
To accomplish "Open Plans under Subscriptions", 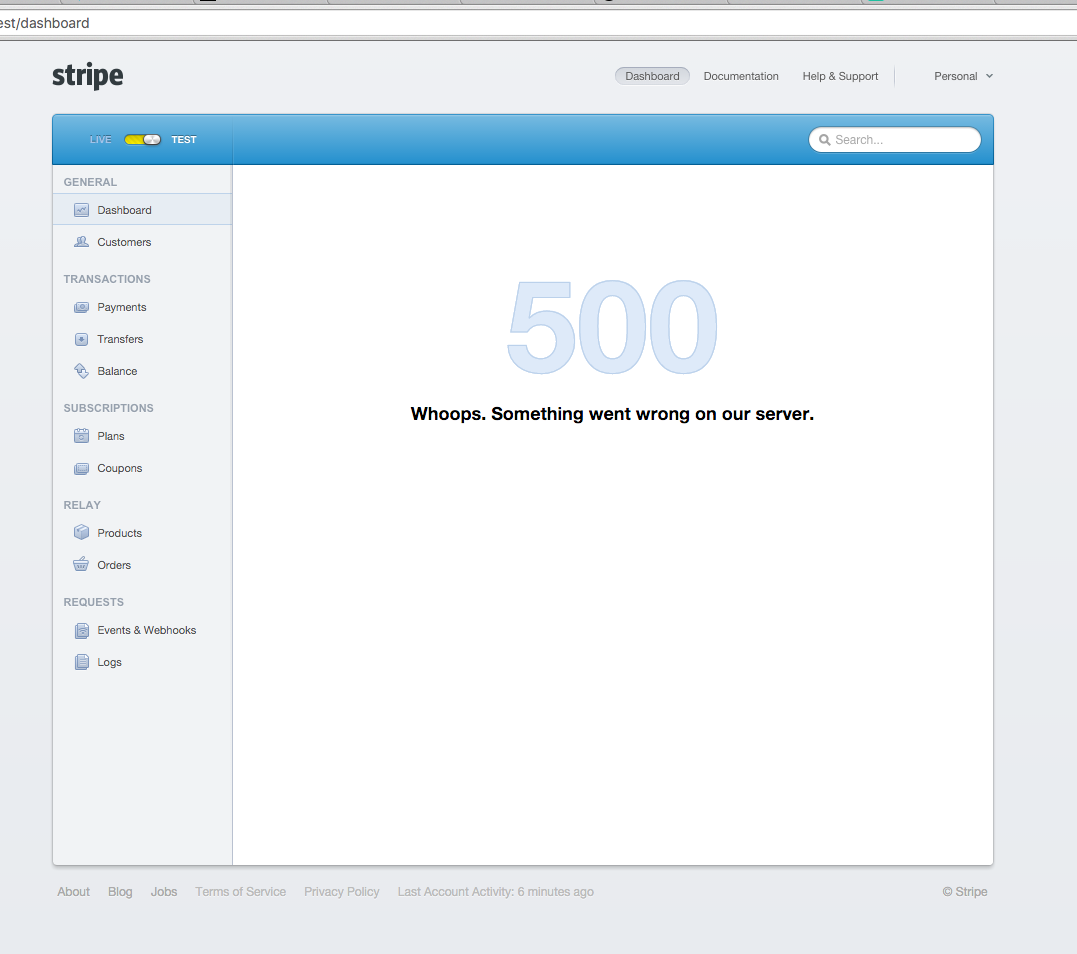I will [142, 436].
